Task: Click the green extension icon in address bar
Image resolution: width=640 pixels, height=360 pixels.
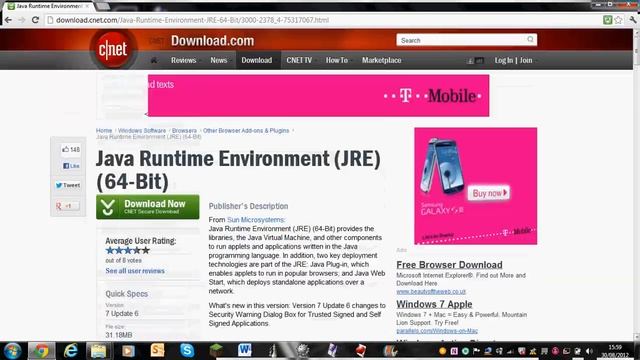Action: 607,20
